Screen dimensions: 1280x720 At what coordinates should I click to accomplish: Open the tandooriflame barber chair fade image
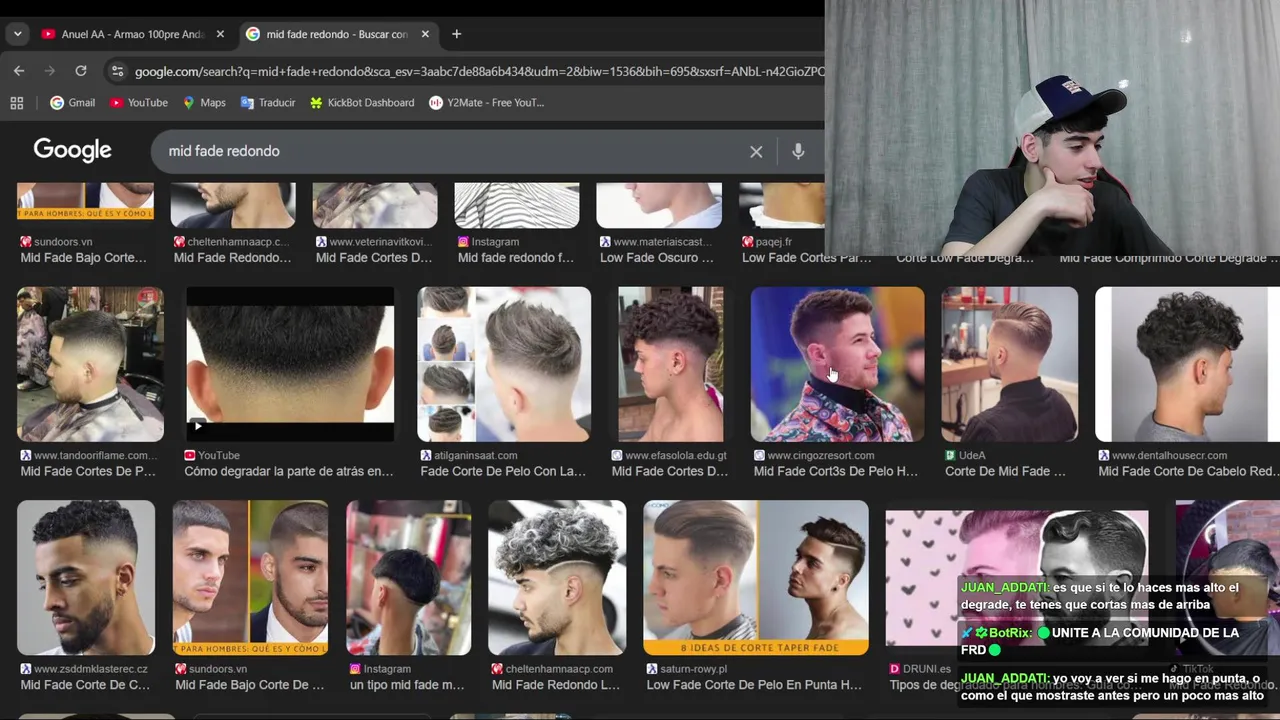pyautogui.click(x=90, y=364)
